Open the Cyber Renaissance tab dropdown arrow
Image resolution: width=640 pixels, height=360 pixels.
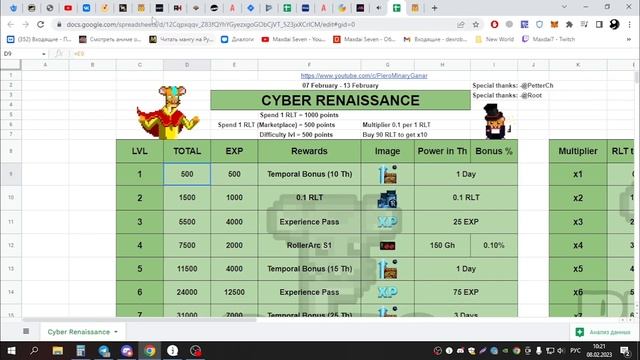pos(116,332)
